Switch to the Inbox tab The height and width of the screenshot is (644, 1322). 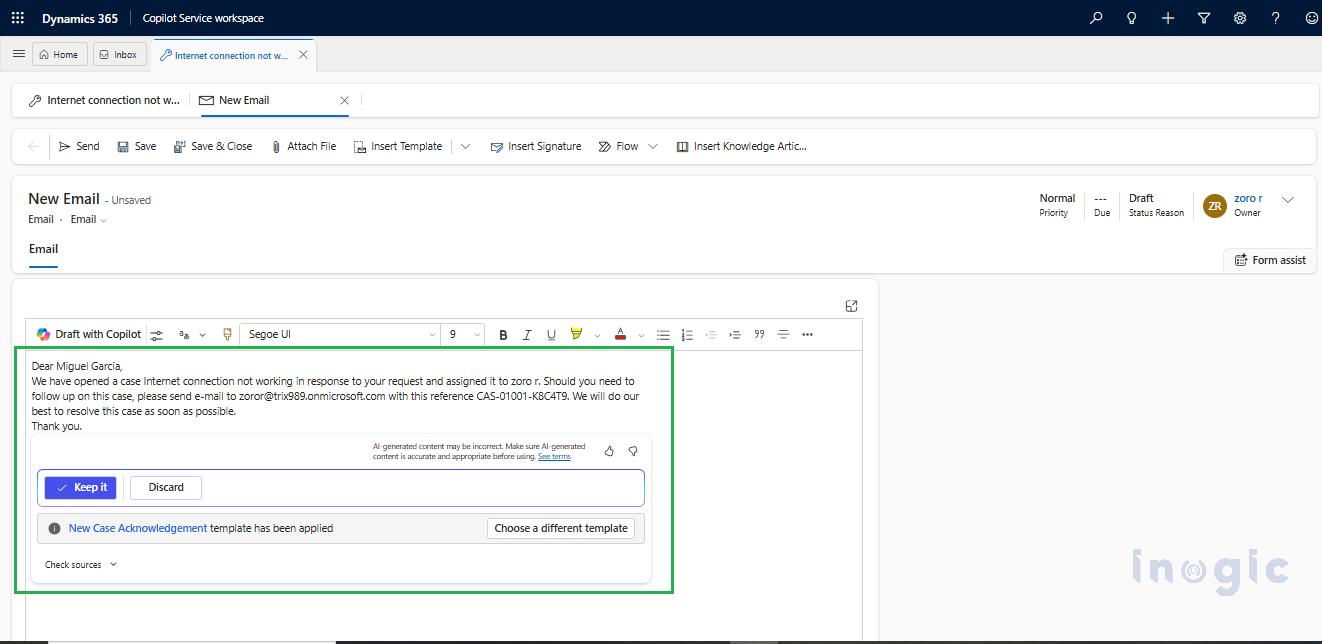tap(119, 54)
